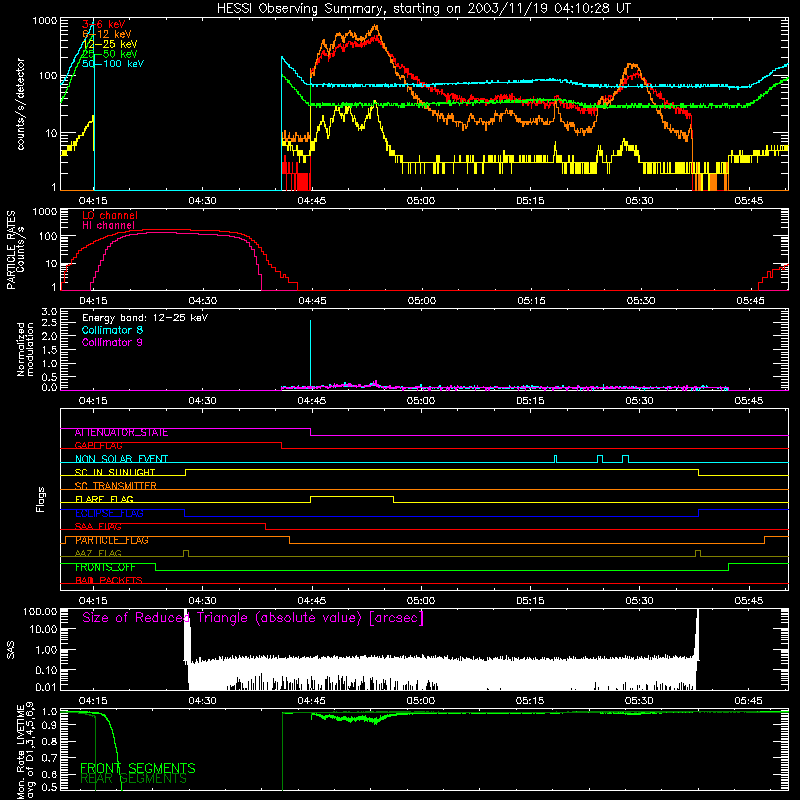Select the LO channel legend label
This screenshot has width=800, height=800.
[110, 215]
